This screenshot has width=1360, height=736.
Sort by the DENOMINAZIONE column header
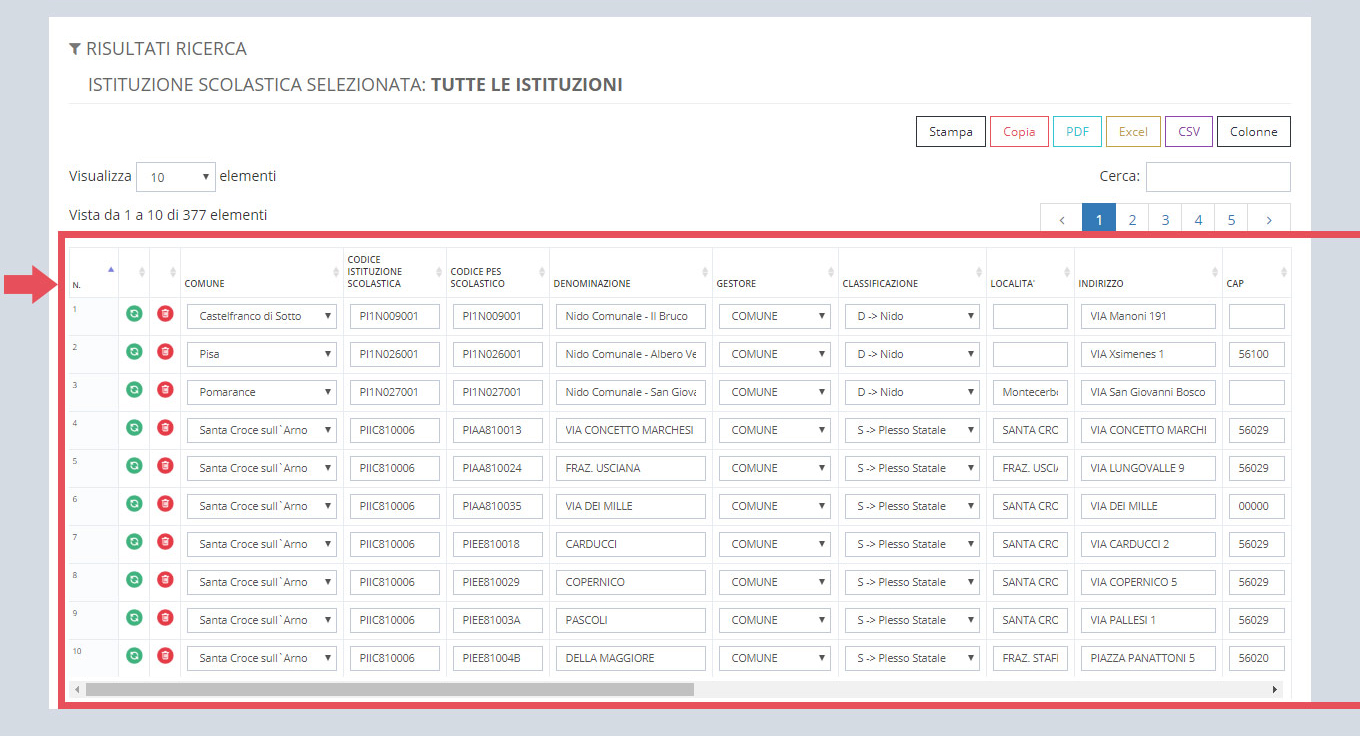pyautogui.click(x=631, y=272)
